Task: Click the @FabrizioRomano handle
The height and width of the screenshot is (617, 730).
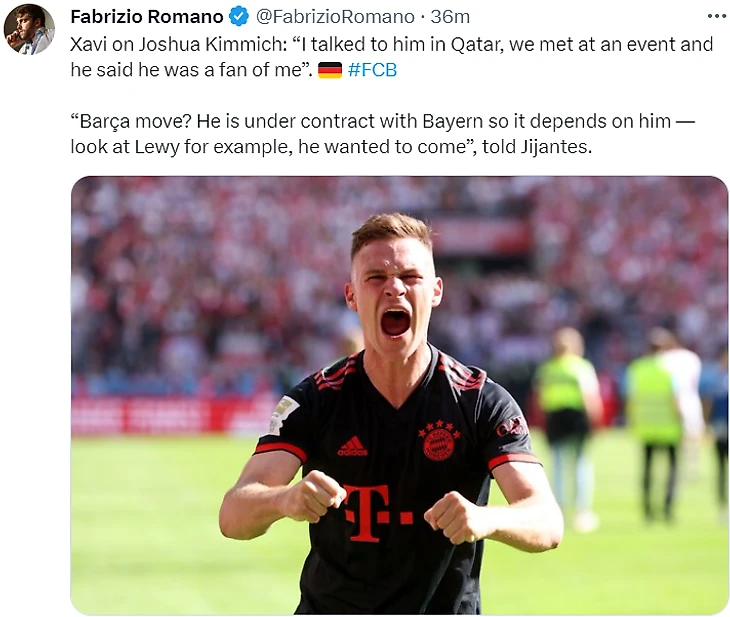Action: point(335,17)
